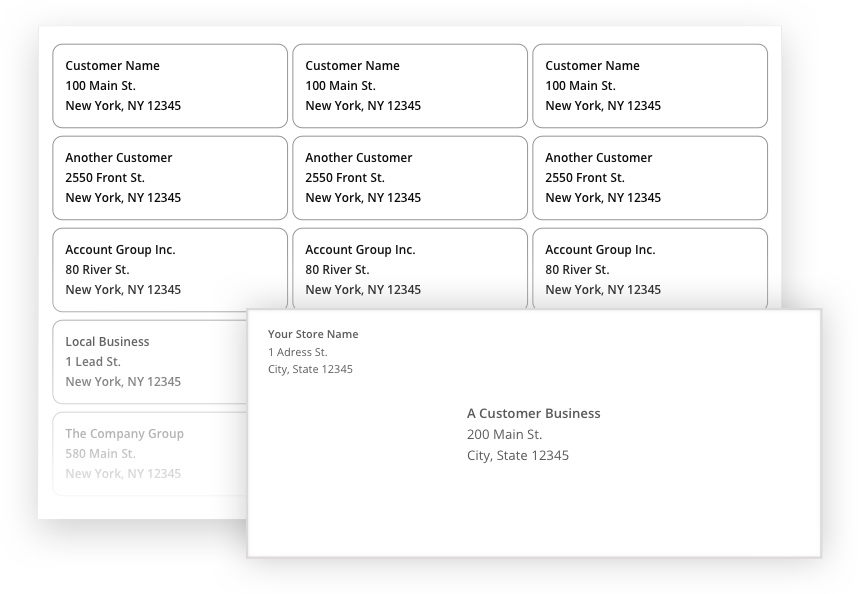Viewport: 858px width, 594px height.
Task: Pick the leftmost "Another Customer" label card
Action: coord(170,178)
